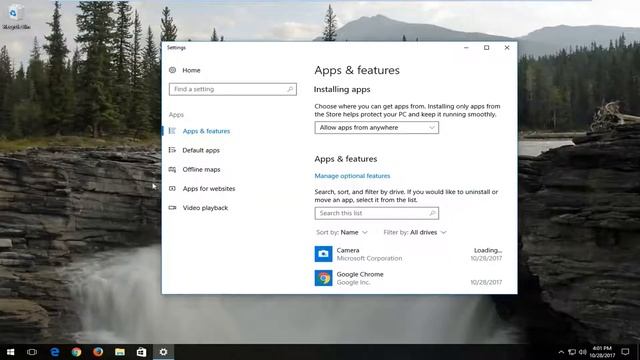The height and width of the screenshot is (360, 640).
Task: Click the Video playback sidebar icon
Action: [172, 208]
